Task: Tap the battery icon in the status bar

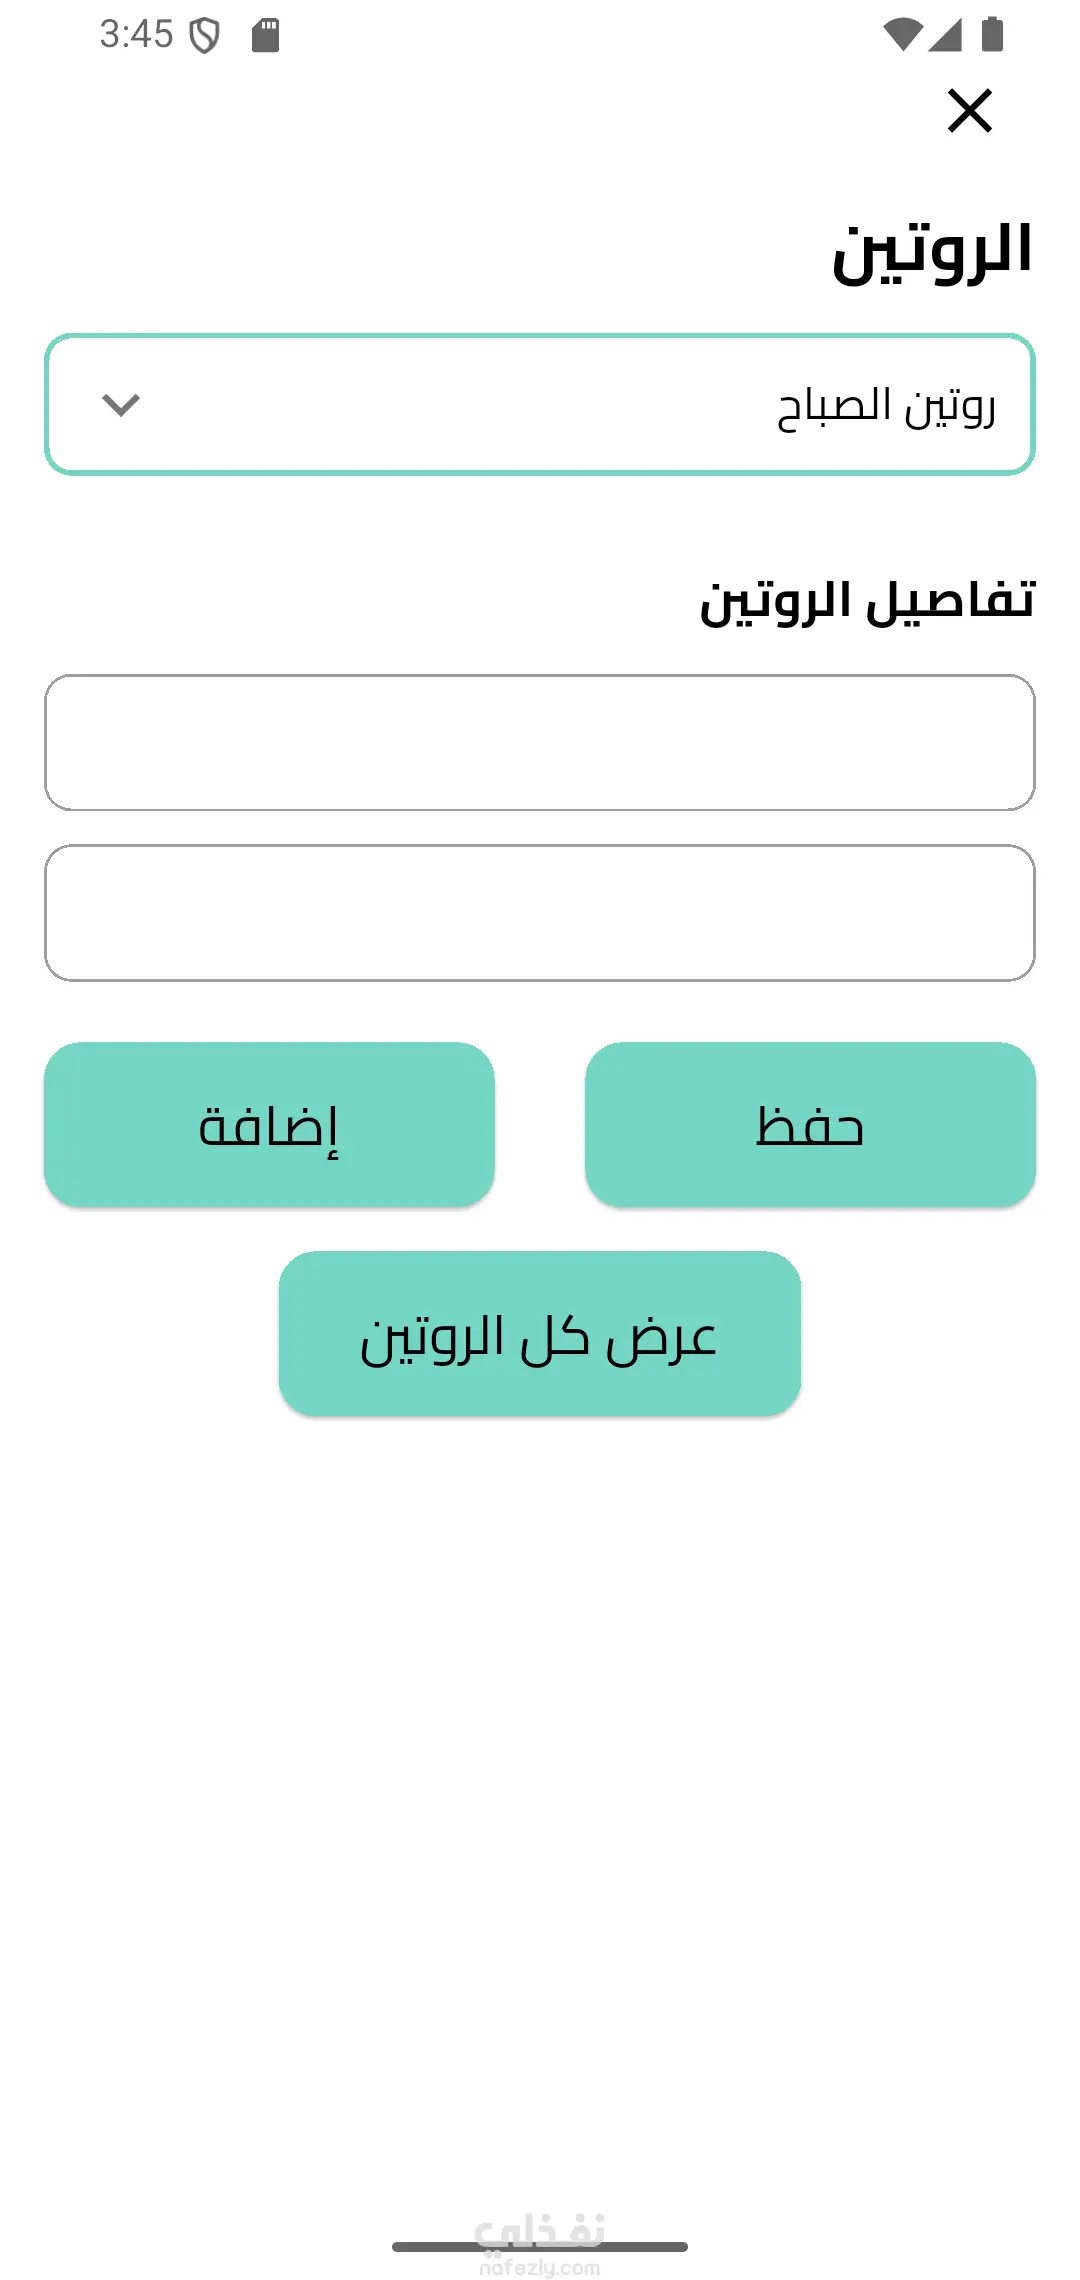Action: point(992,34)
